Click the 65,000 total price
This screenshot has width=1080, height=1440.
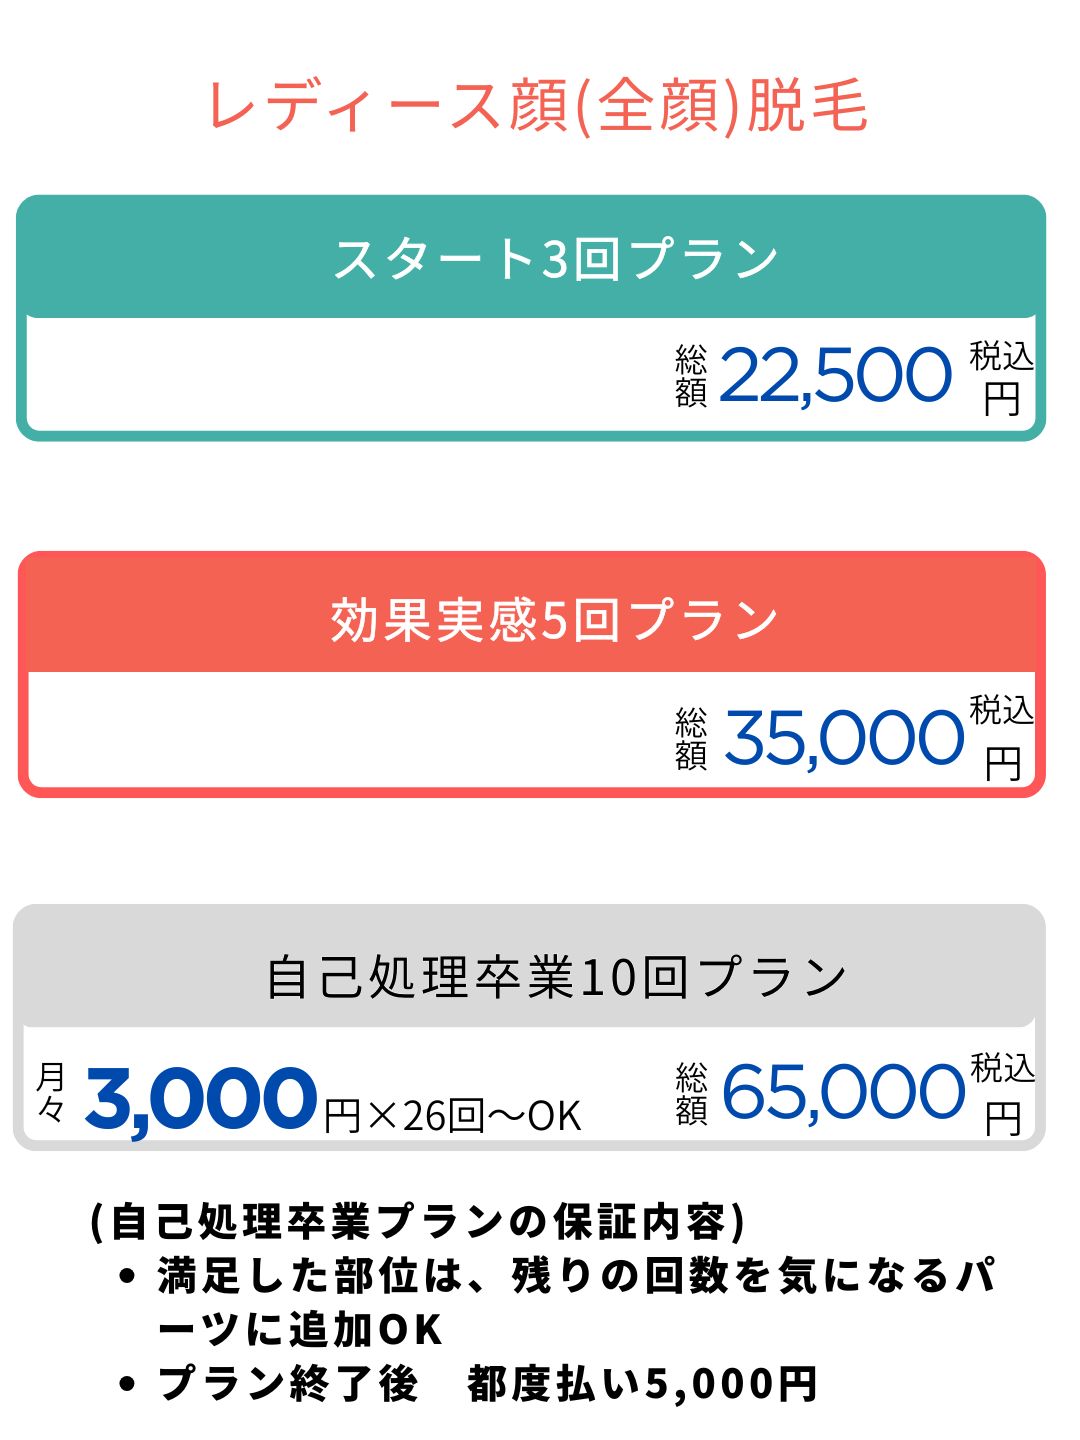click(842, 1092)
